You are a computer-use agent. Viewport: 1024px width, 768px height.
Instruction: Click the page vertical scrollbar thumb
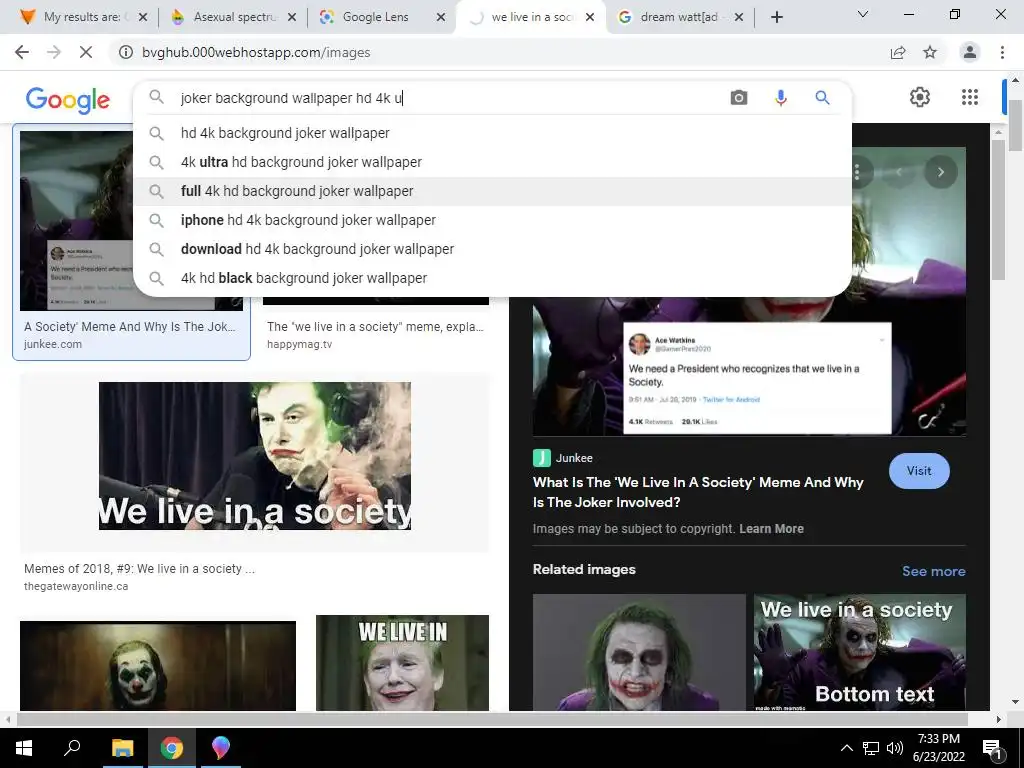coord(1016,125)
